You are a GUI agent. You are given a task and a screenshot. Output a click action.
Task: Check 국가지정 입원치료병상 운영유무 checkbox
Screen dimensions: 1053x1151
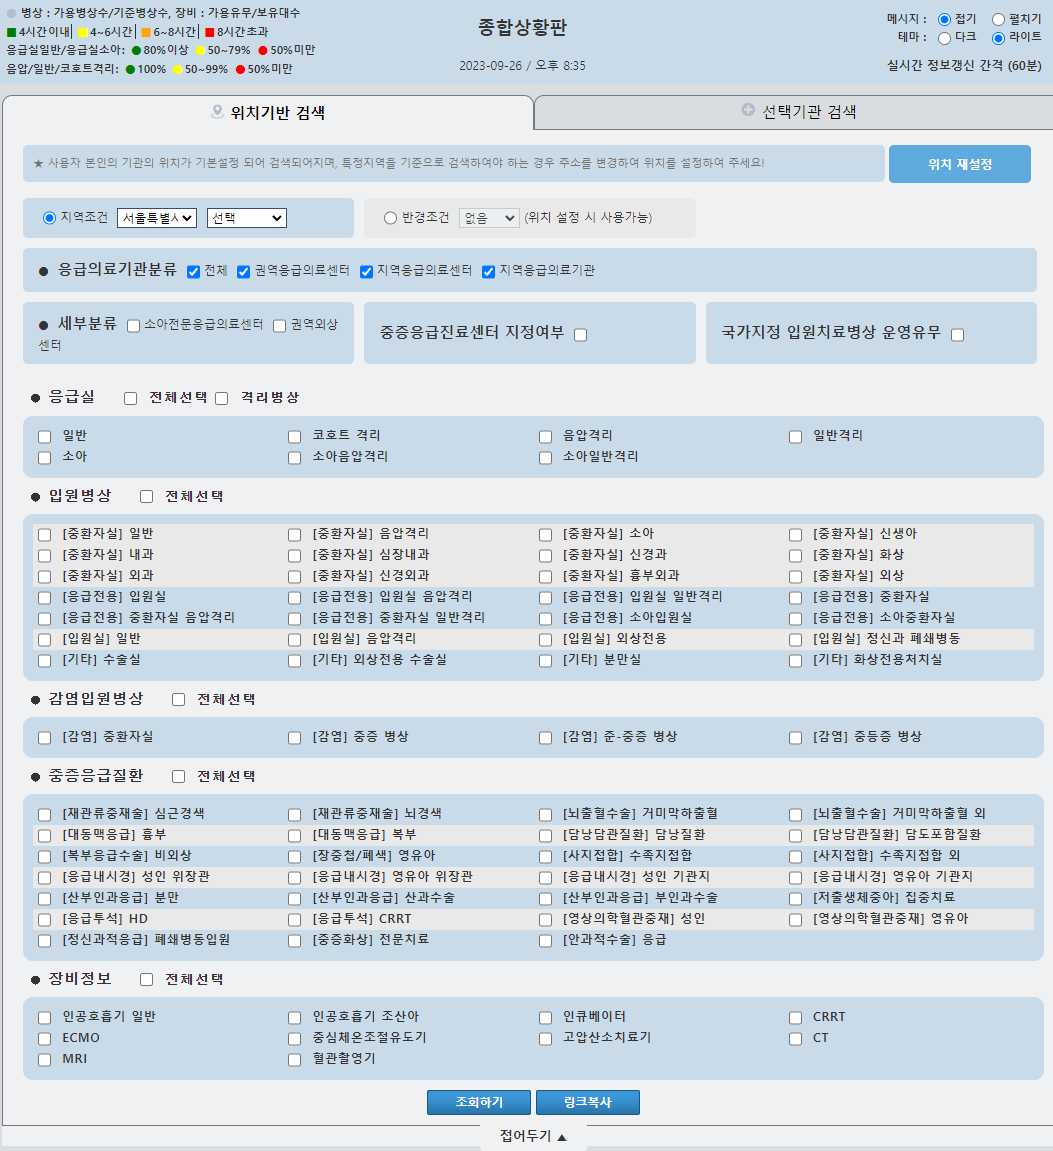click(x=958, y=335)
